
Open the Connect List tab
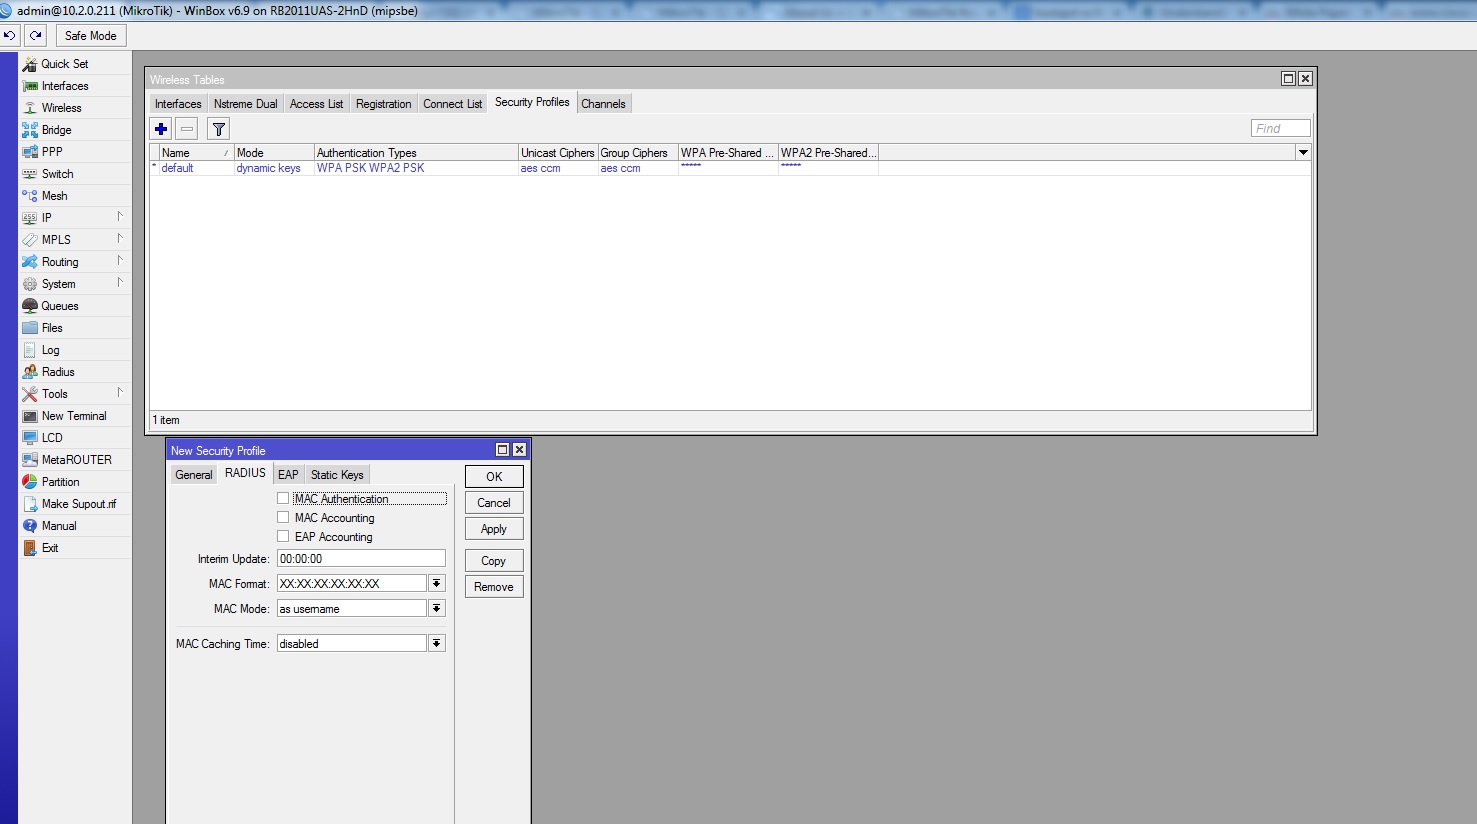pos(452,104)
